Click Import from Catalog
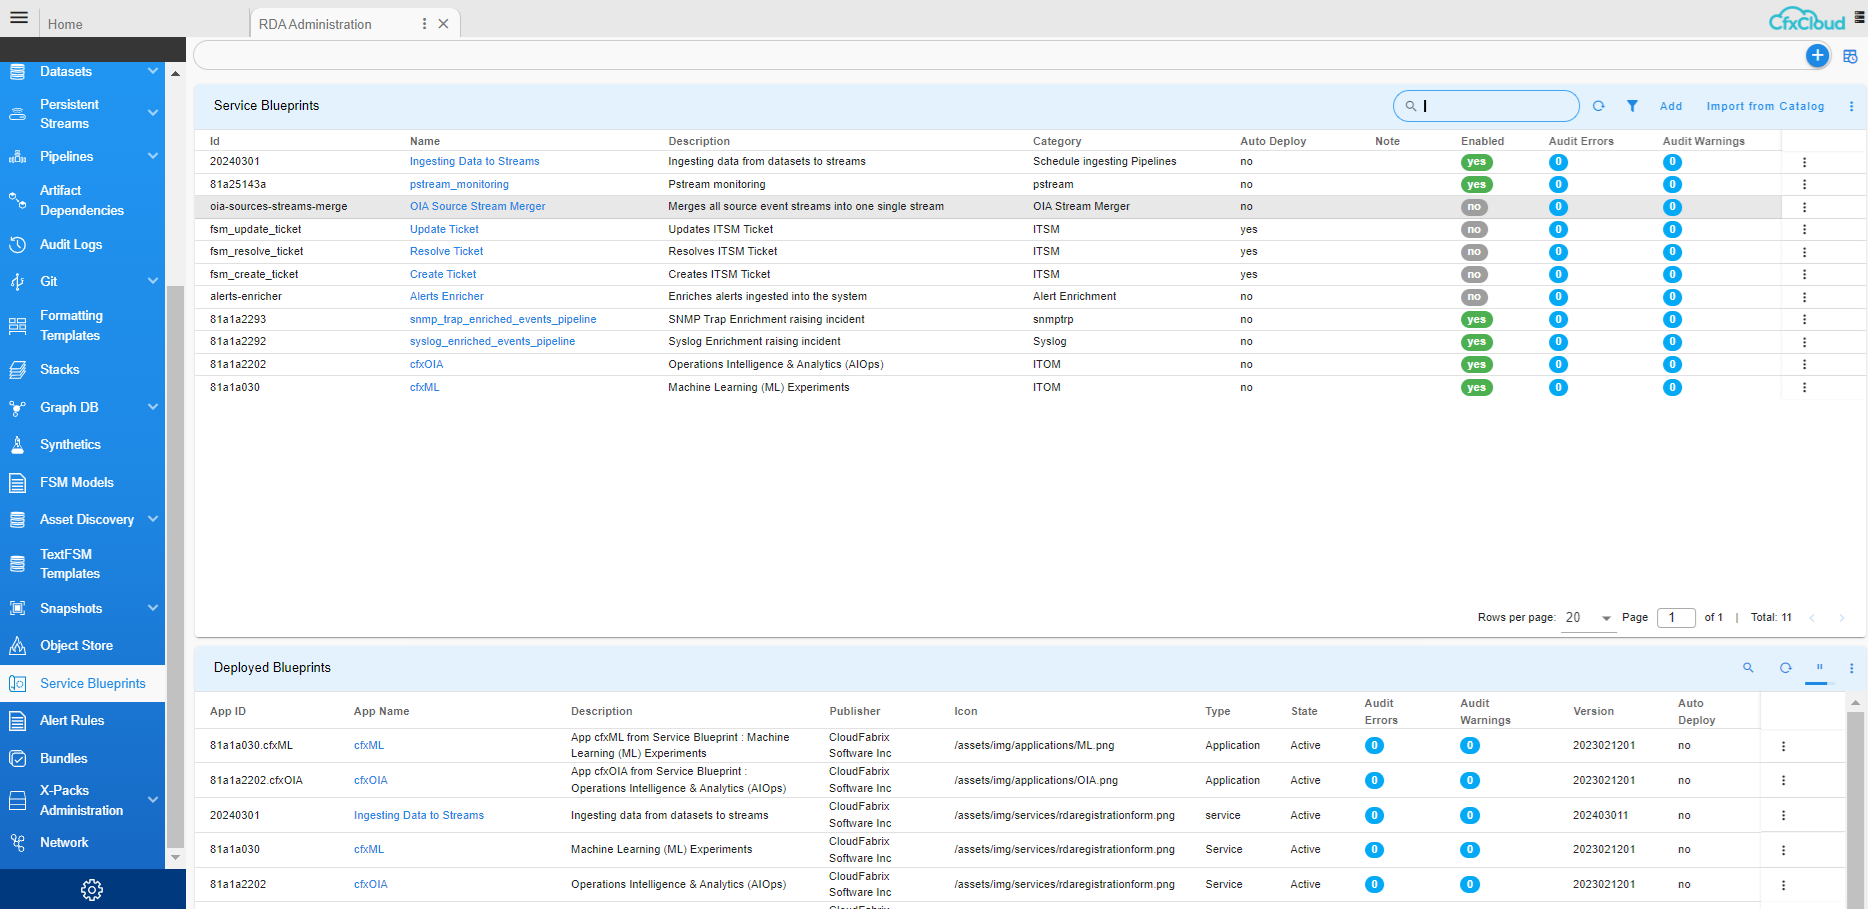The image size is (1868, 909). pyautogui.click(x=1765, y=106)
